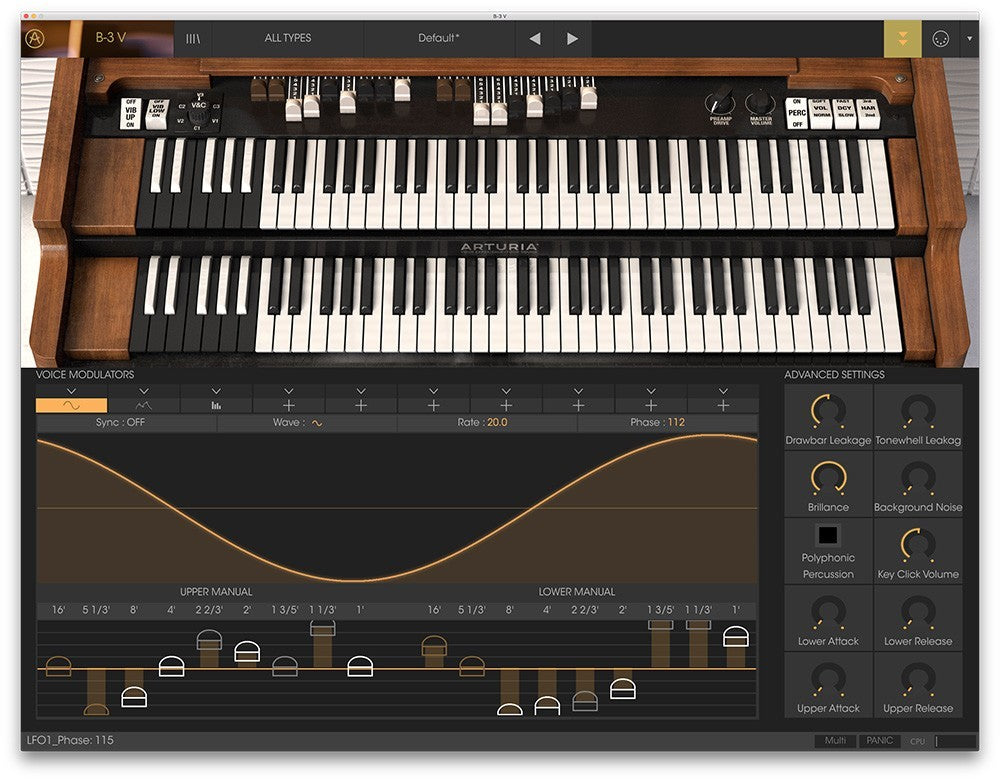Open the preset browser library icon
The height and width of the screenshot is (781, 1000).
pos(193,38)
